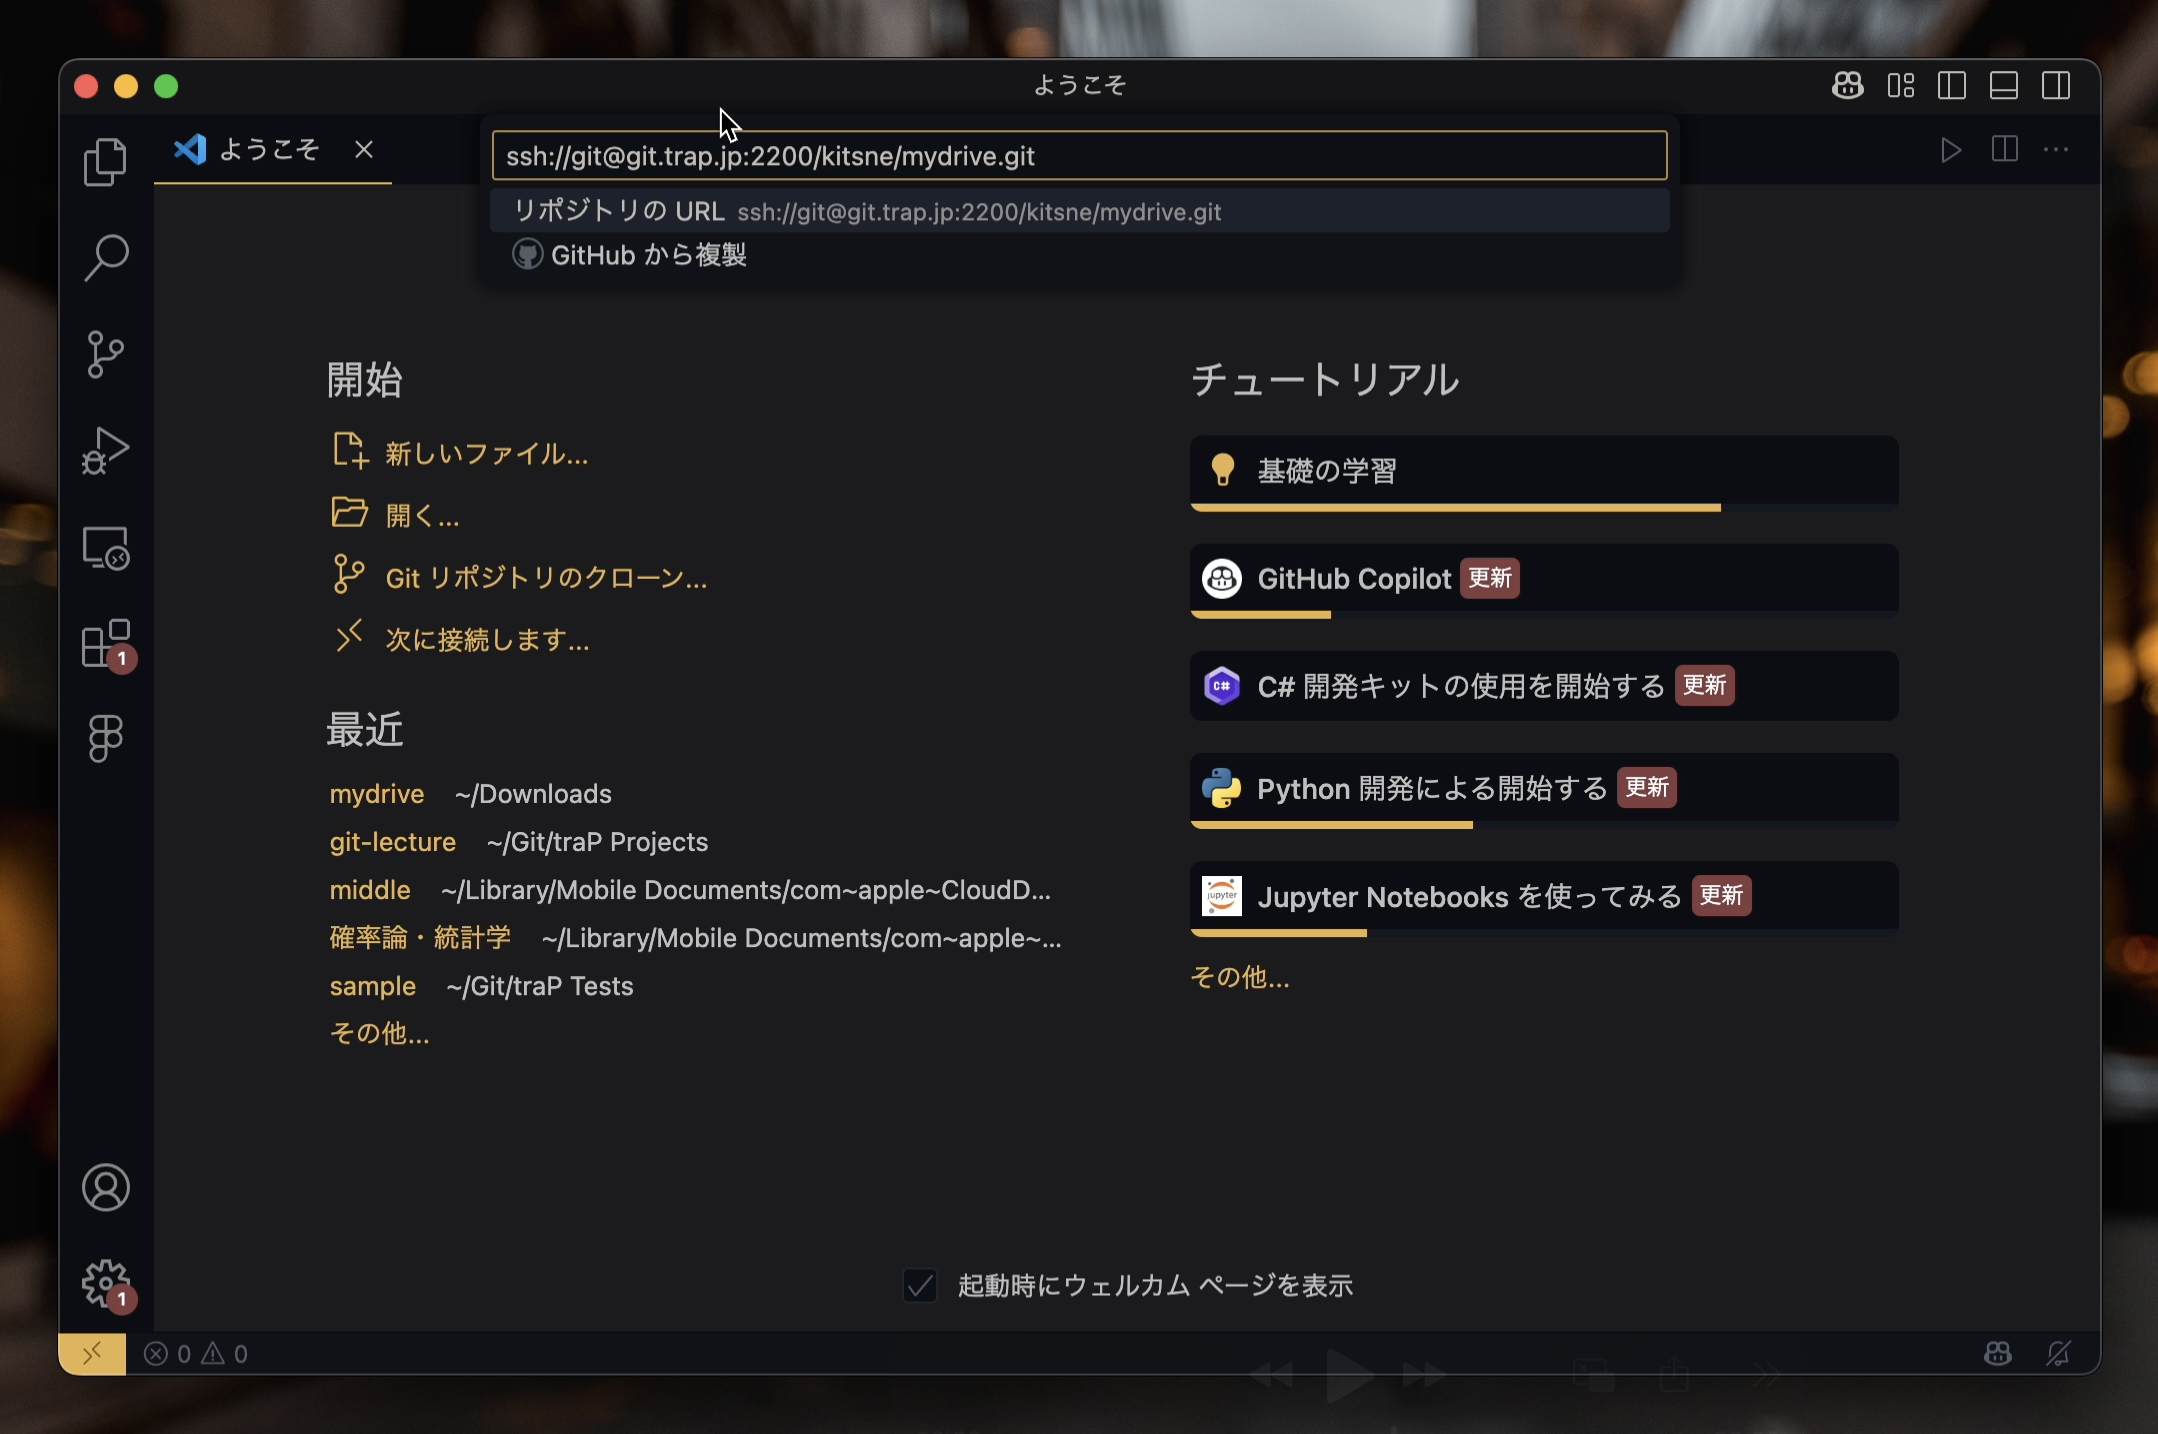Screen dimensions: 2158x1434
Task: Click the ~/Git/traP Tests path text
Action: coord(540,986)
